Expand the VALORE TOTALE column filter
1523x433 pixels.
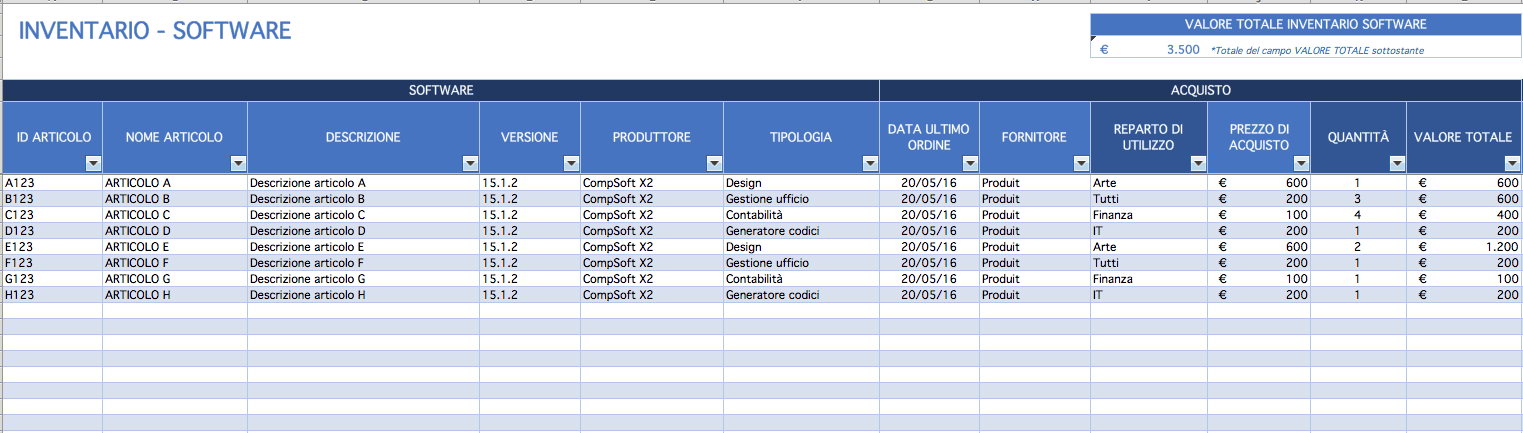(1511, 163)
